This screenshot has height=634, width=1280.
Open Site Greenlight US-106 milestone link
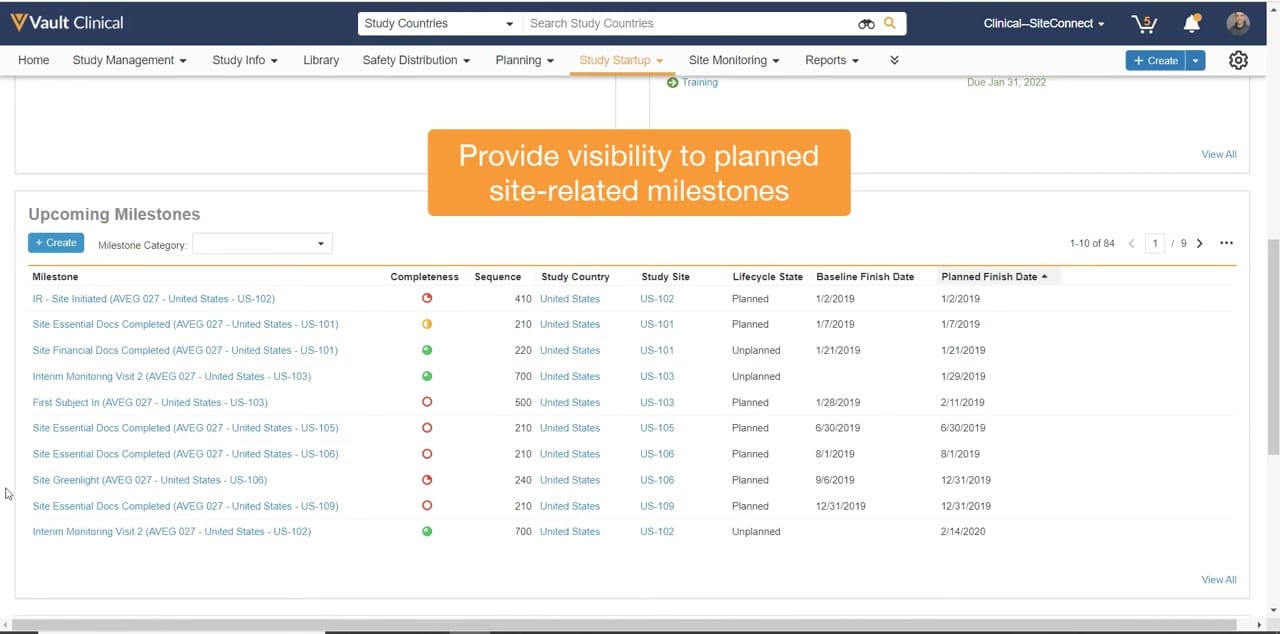point(150,480)
